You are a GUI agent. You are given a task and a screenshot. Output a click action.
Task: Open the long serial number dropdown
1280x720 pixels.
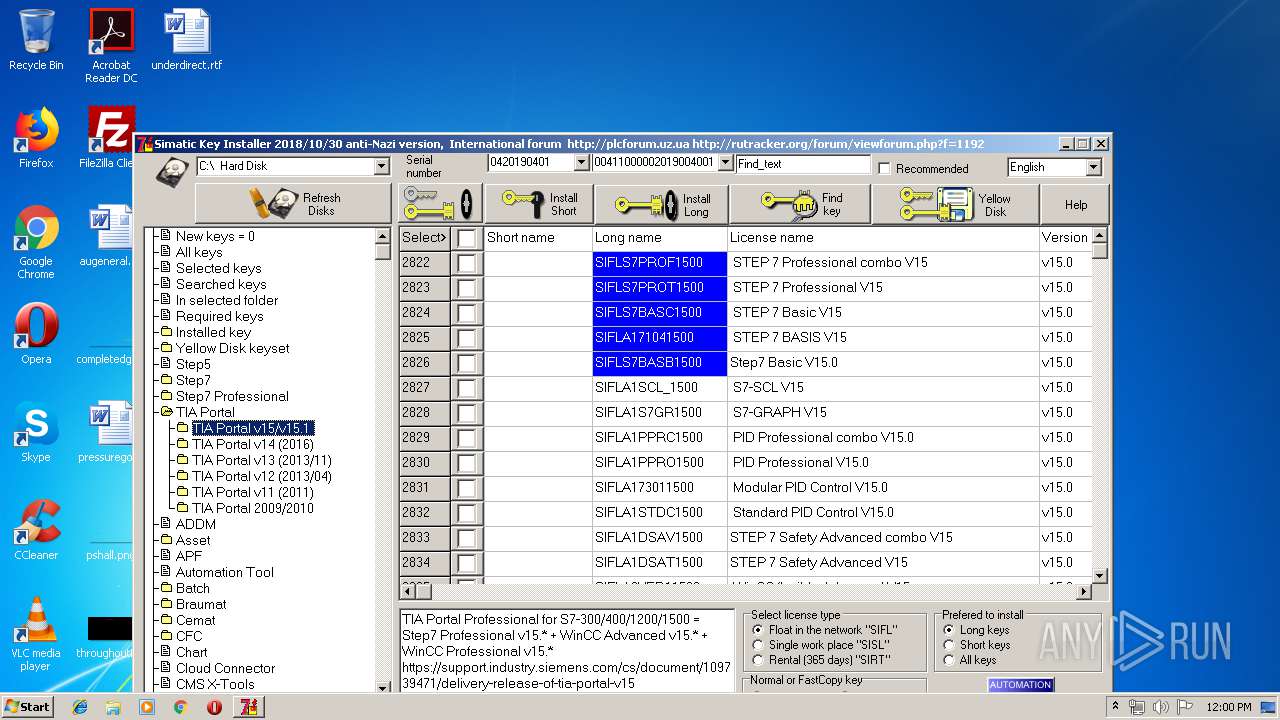(x=726, y=163)
